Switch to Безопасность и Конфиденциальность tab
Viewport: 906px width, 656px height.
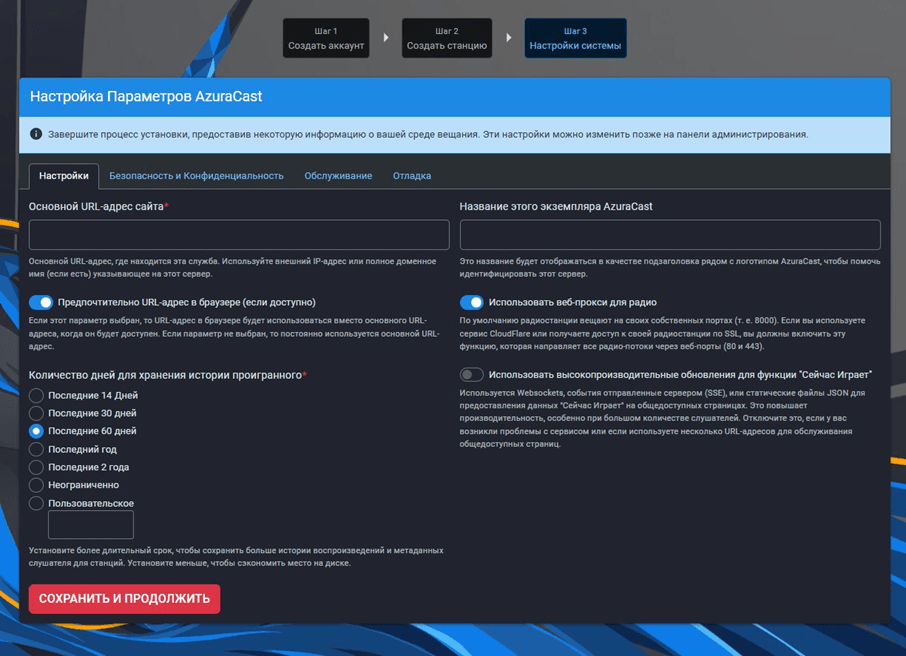coord(196,176)
